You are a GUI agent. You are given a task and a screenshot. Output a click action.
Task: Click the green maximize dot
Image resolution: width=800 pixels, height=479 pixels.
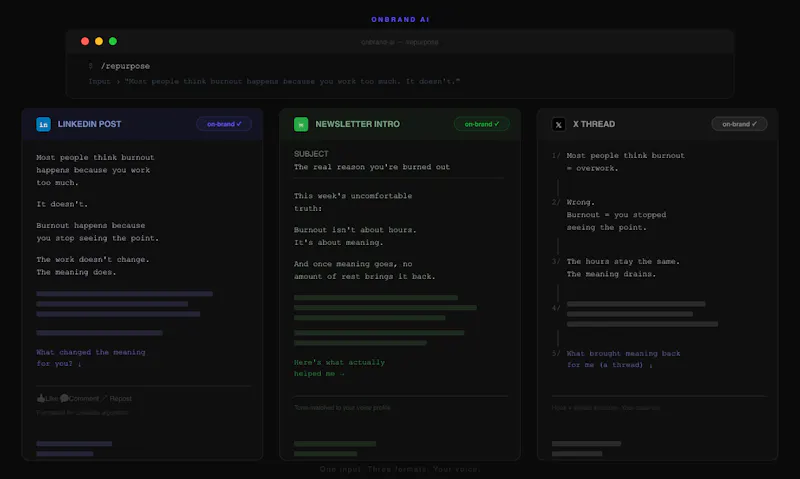tap(113, 41)
